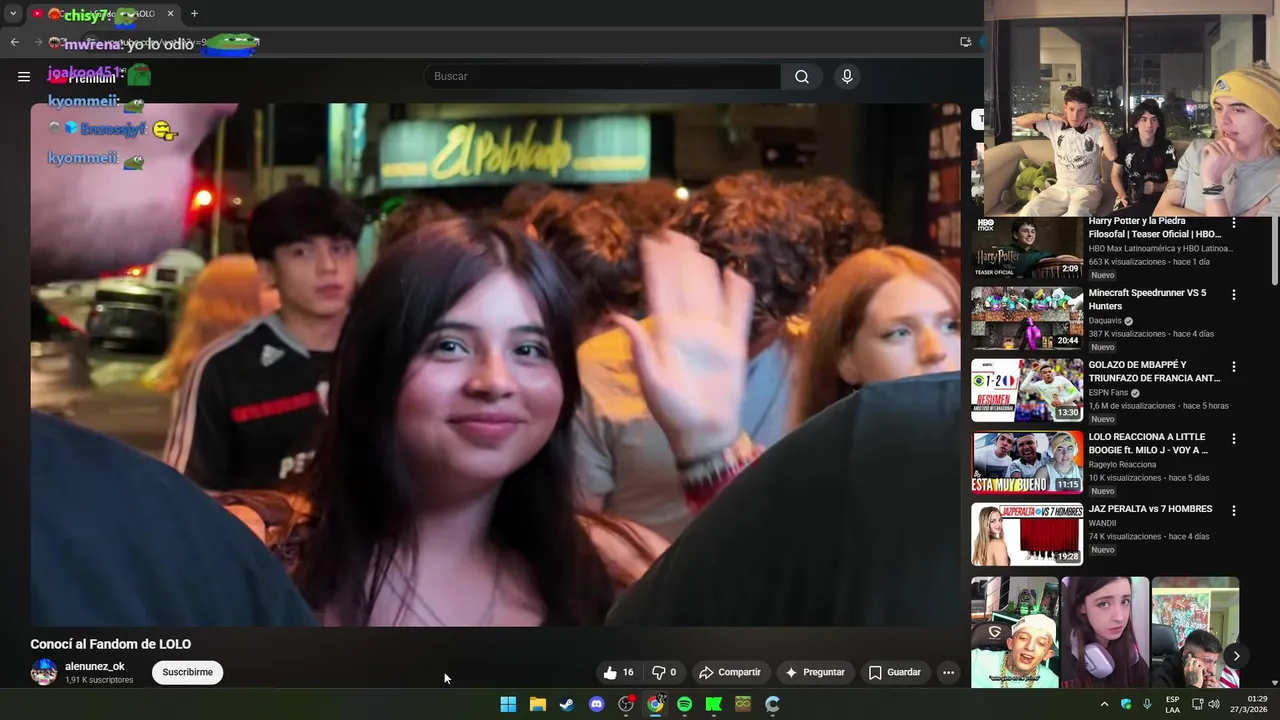Subscribe via Suscribirme button
Screen dimensions: 1280x720
click(188, 672)
